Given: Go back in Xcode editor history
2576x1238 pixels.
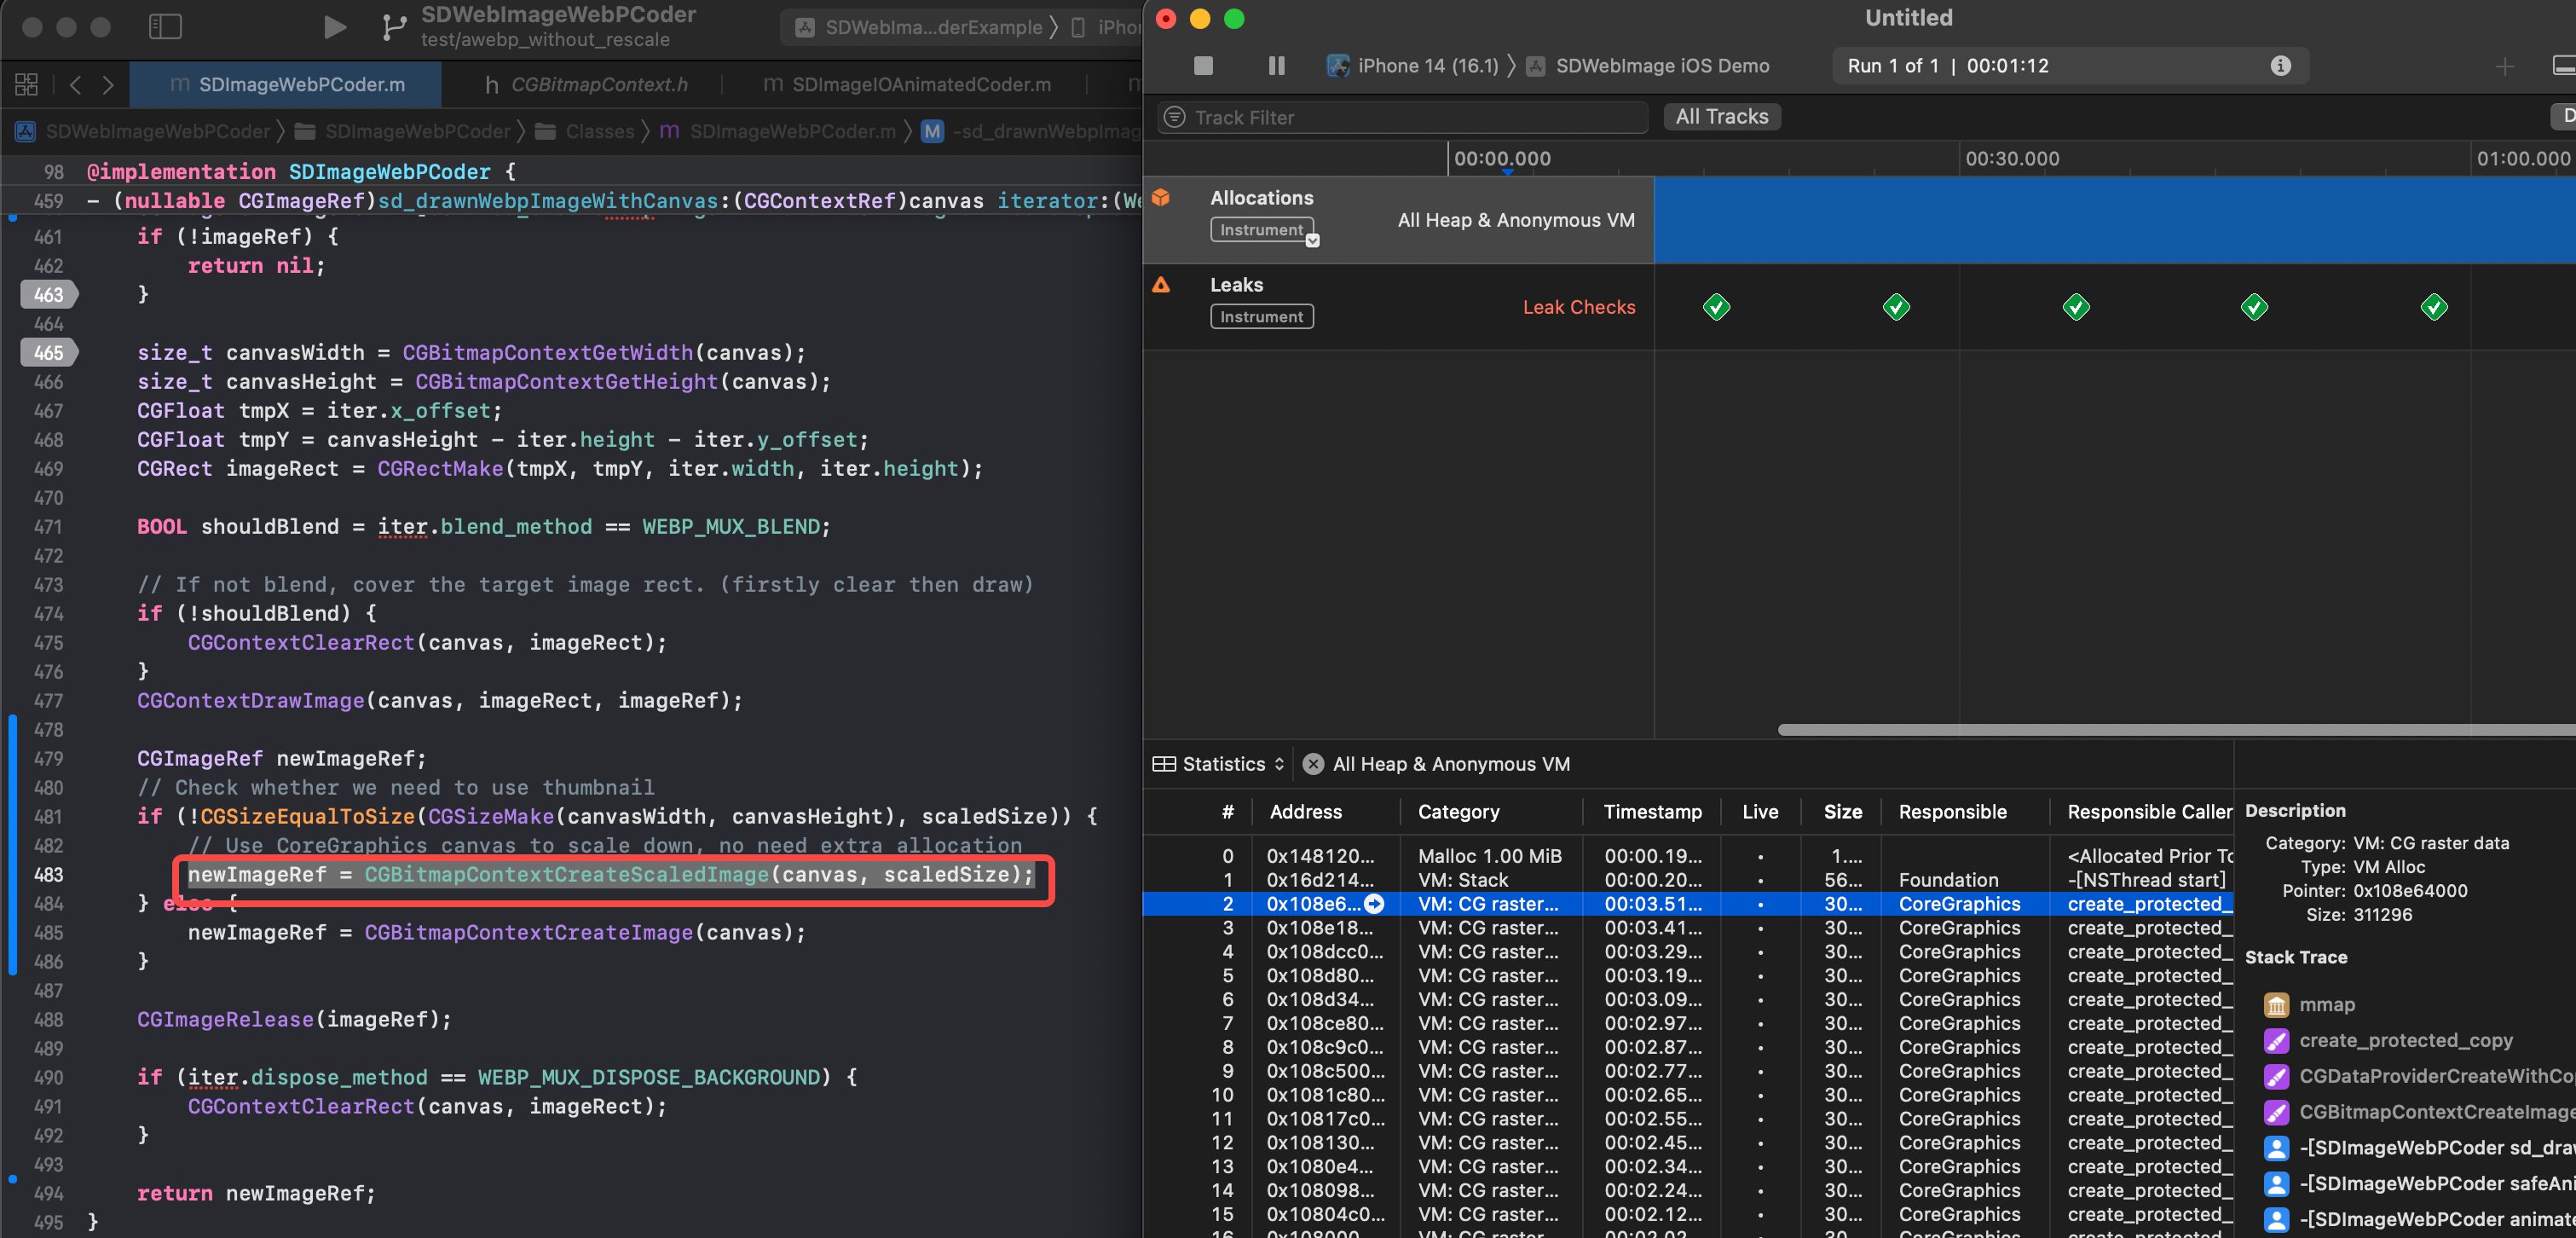Looking at the screenshot, I should click(75, 85).
